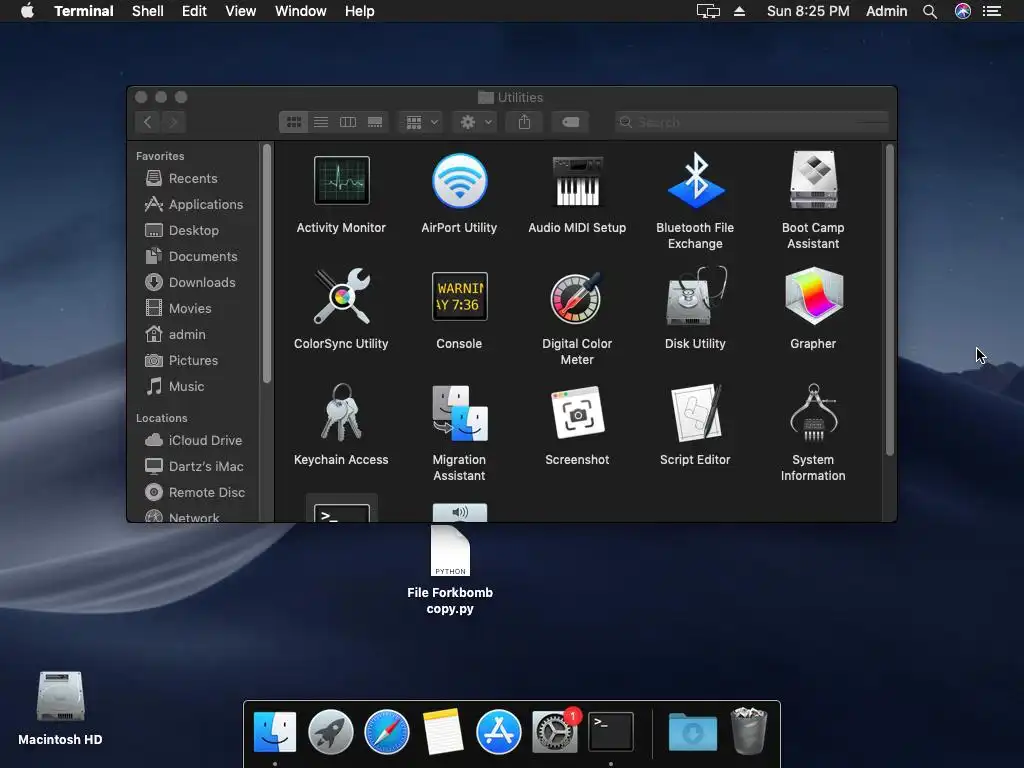Click the Share toolbar button

point(524,122)
